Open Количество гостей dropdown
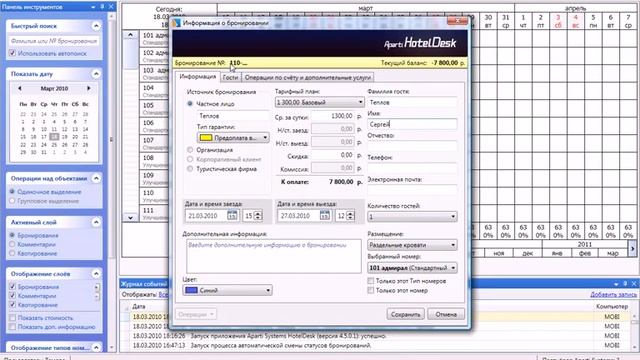The image size is (640, 360). point(412,216)
